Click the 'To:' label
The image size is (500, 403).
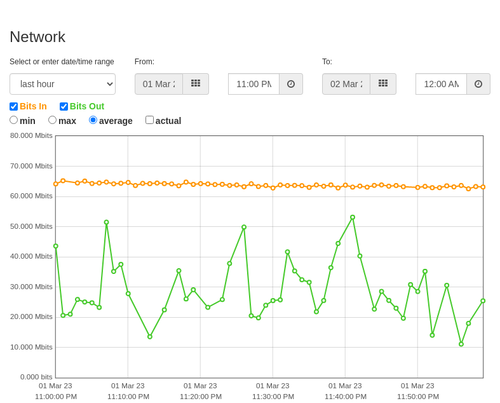coord(327,62)
